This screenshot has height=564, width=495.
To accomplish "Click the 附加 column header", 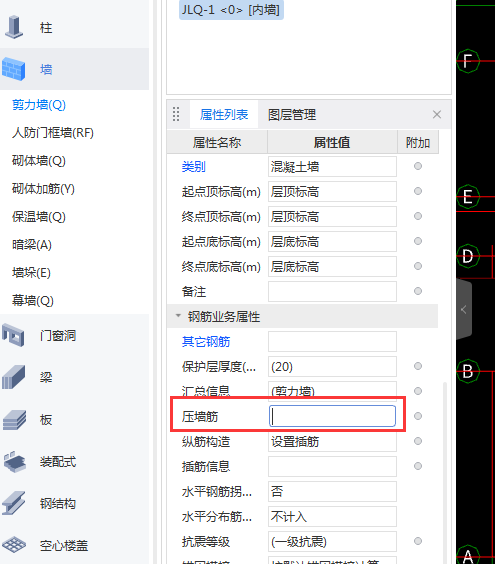I will pyautogui.click(x=418, y=142).
